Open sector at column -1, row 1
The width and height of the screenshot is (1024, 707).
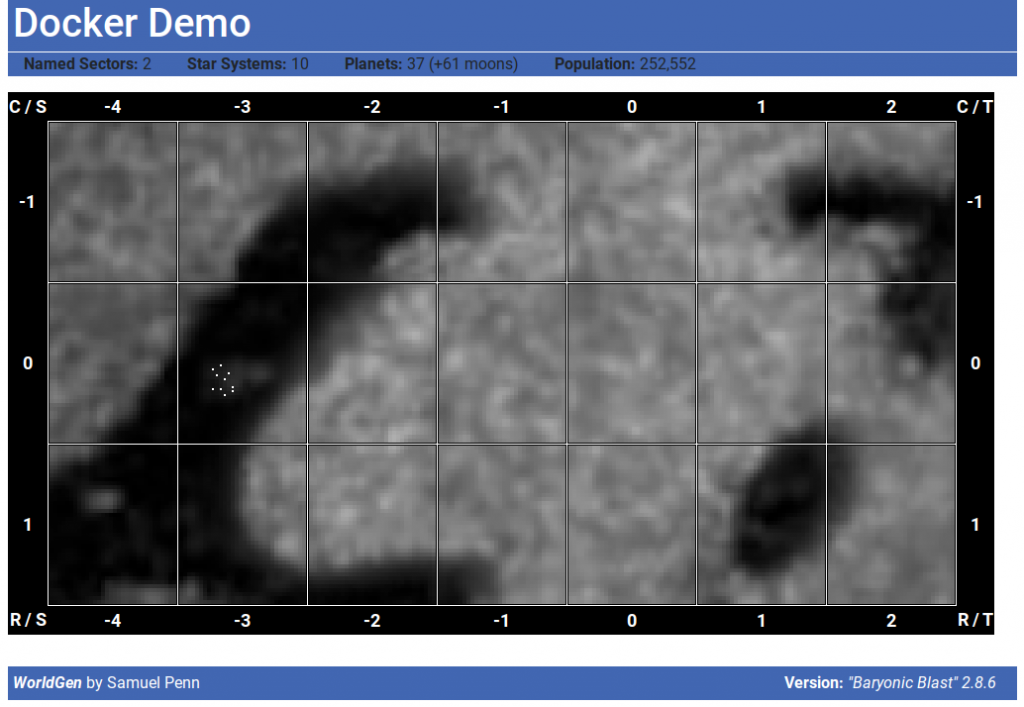[x=502, y=524]
